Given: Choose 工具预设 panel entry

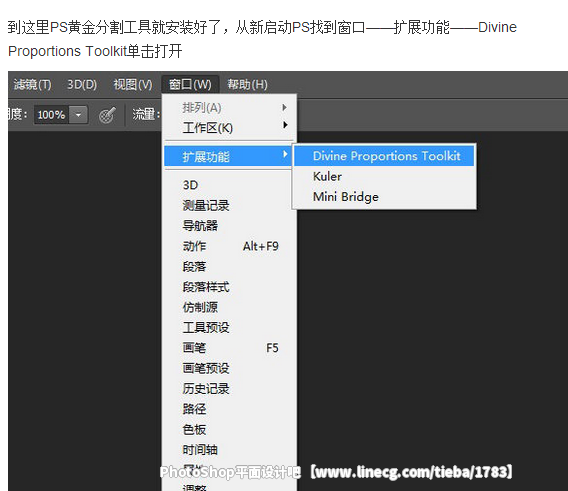Looking at the screenshot, I should [x=230, y=328].
